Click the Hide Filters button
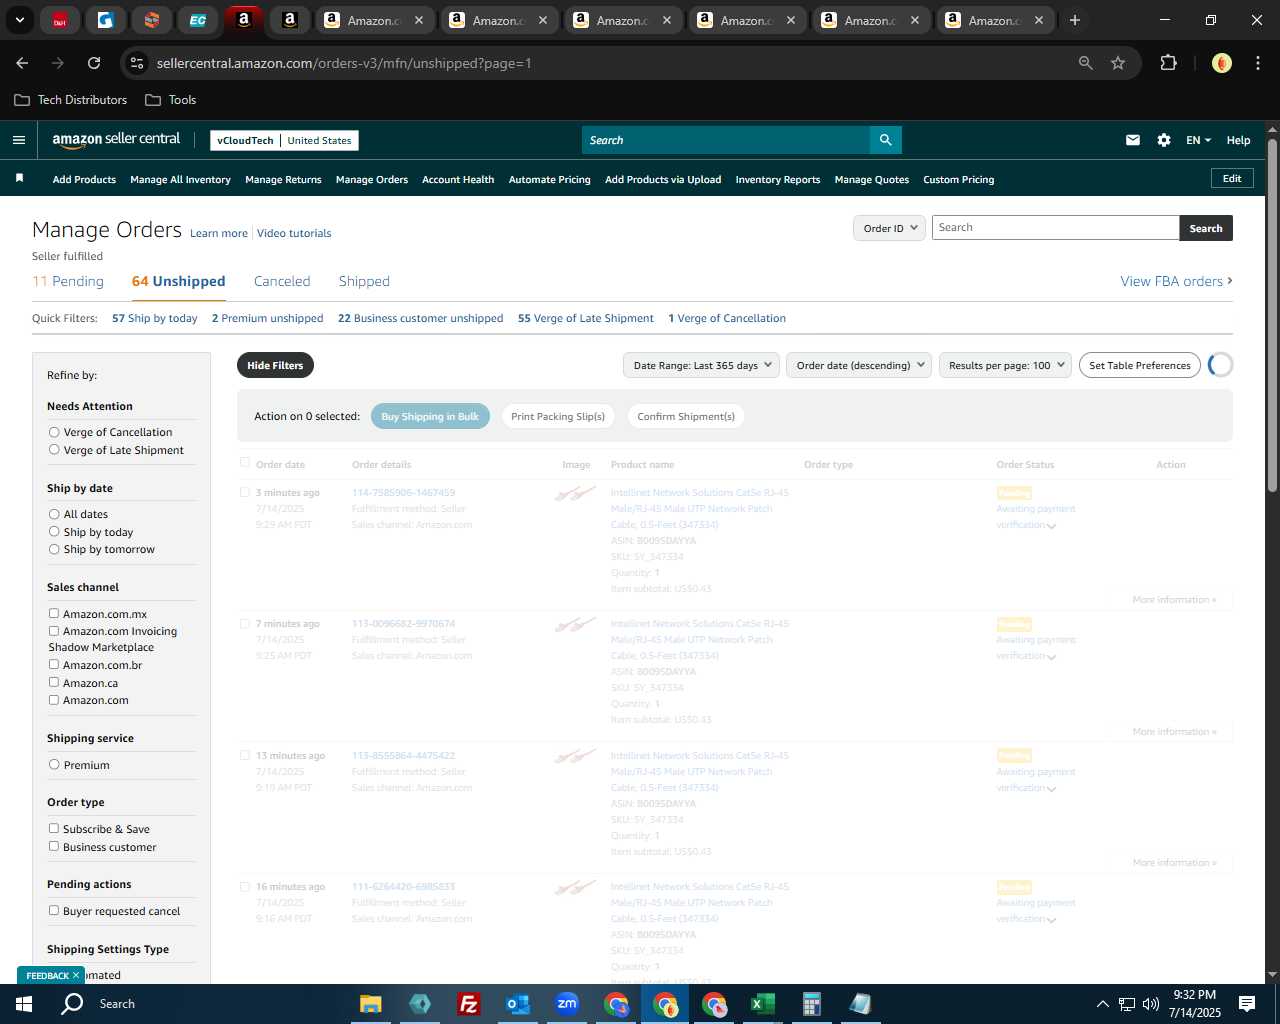 coord(275,365)
